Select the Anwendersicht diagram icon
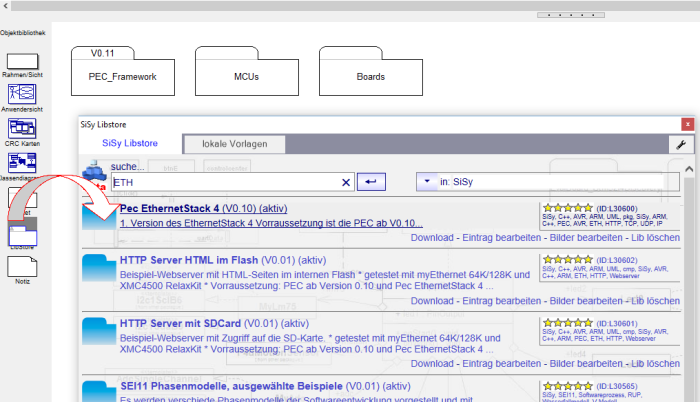700x402 pixels. pyautogui.click(x=22, y=94)
